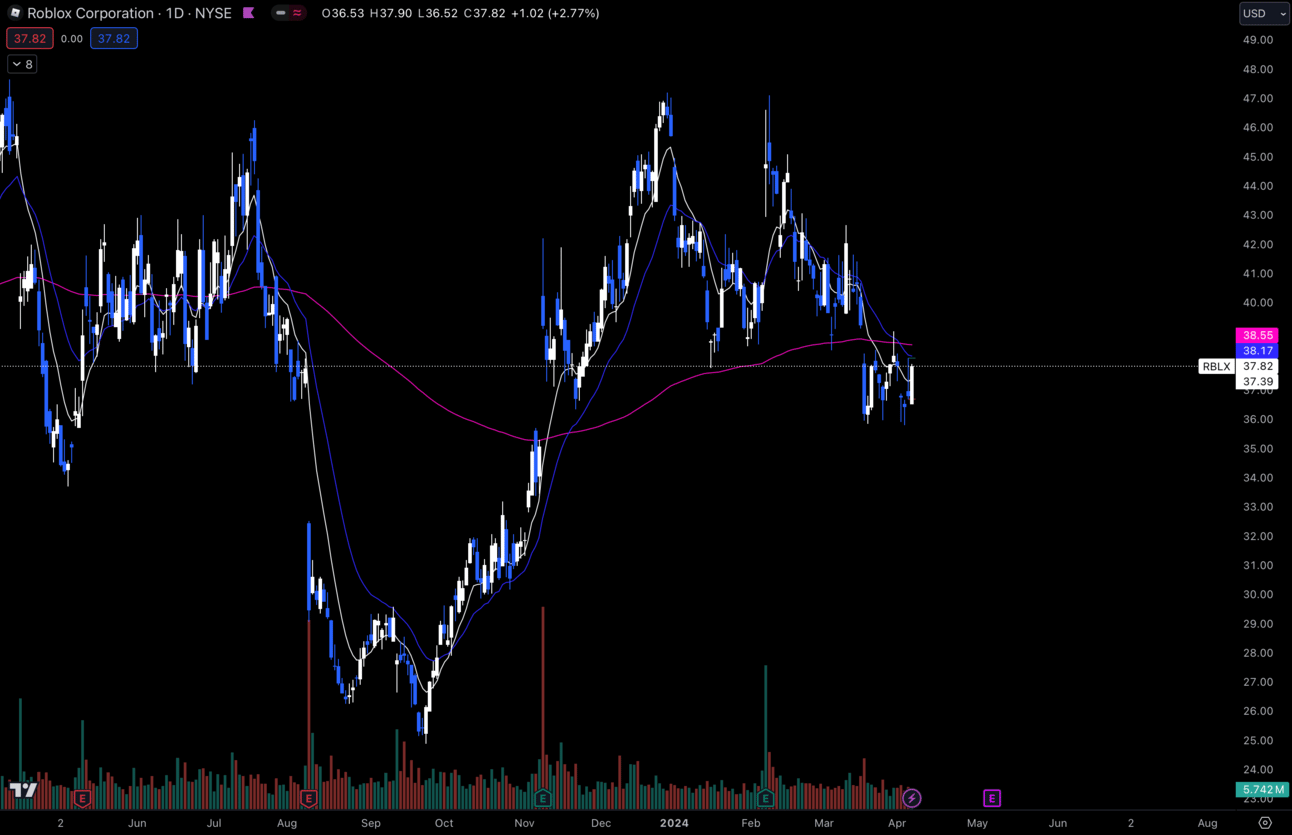Click the Nov label on the time axis
The image size is (1292, 835).
tap(524, 823)
